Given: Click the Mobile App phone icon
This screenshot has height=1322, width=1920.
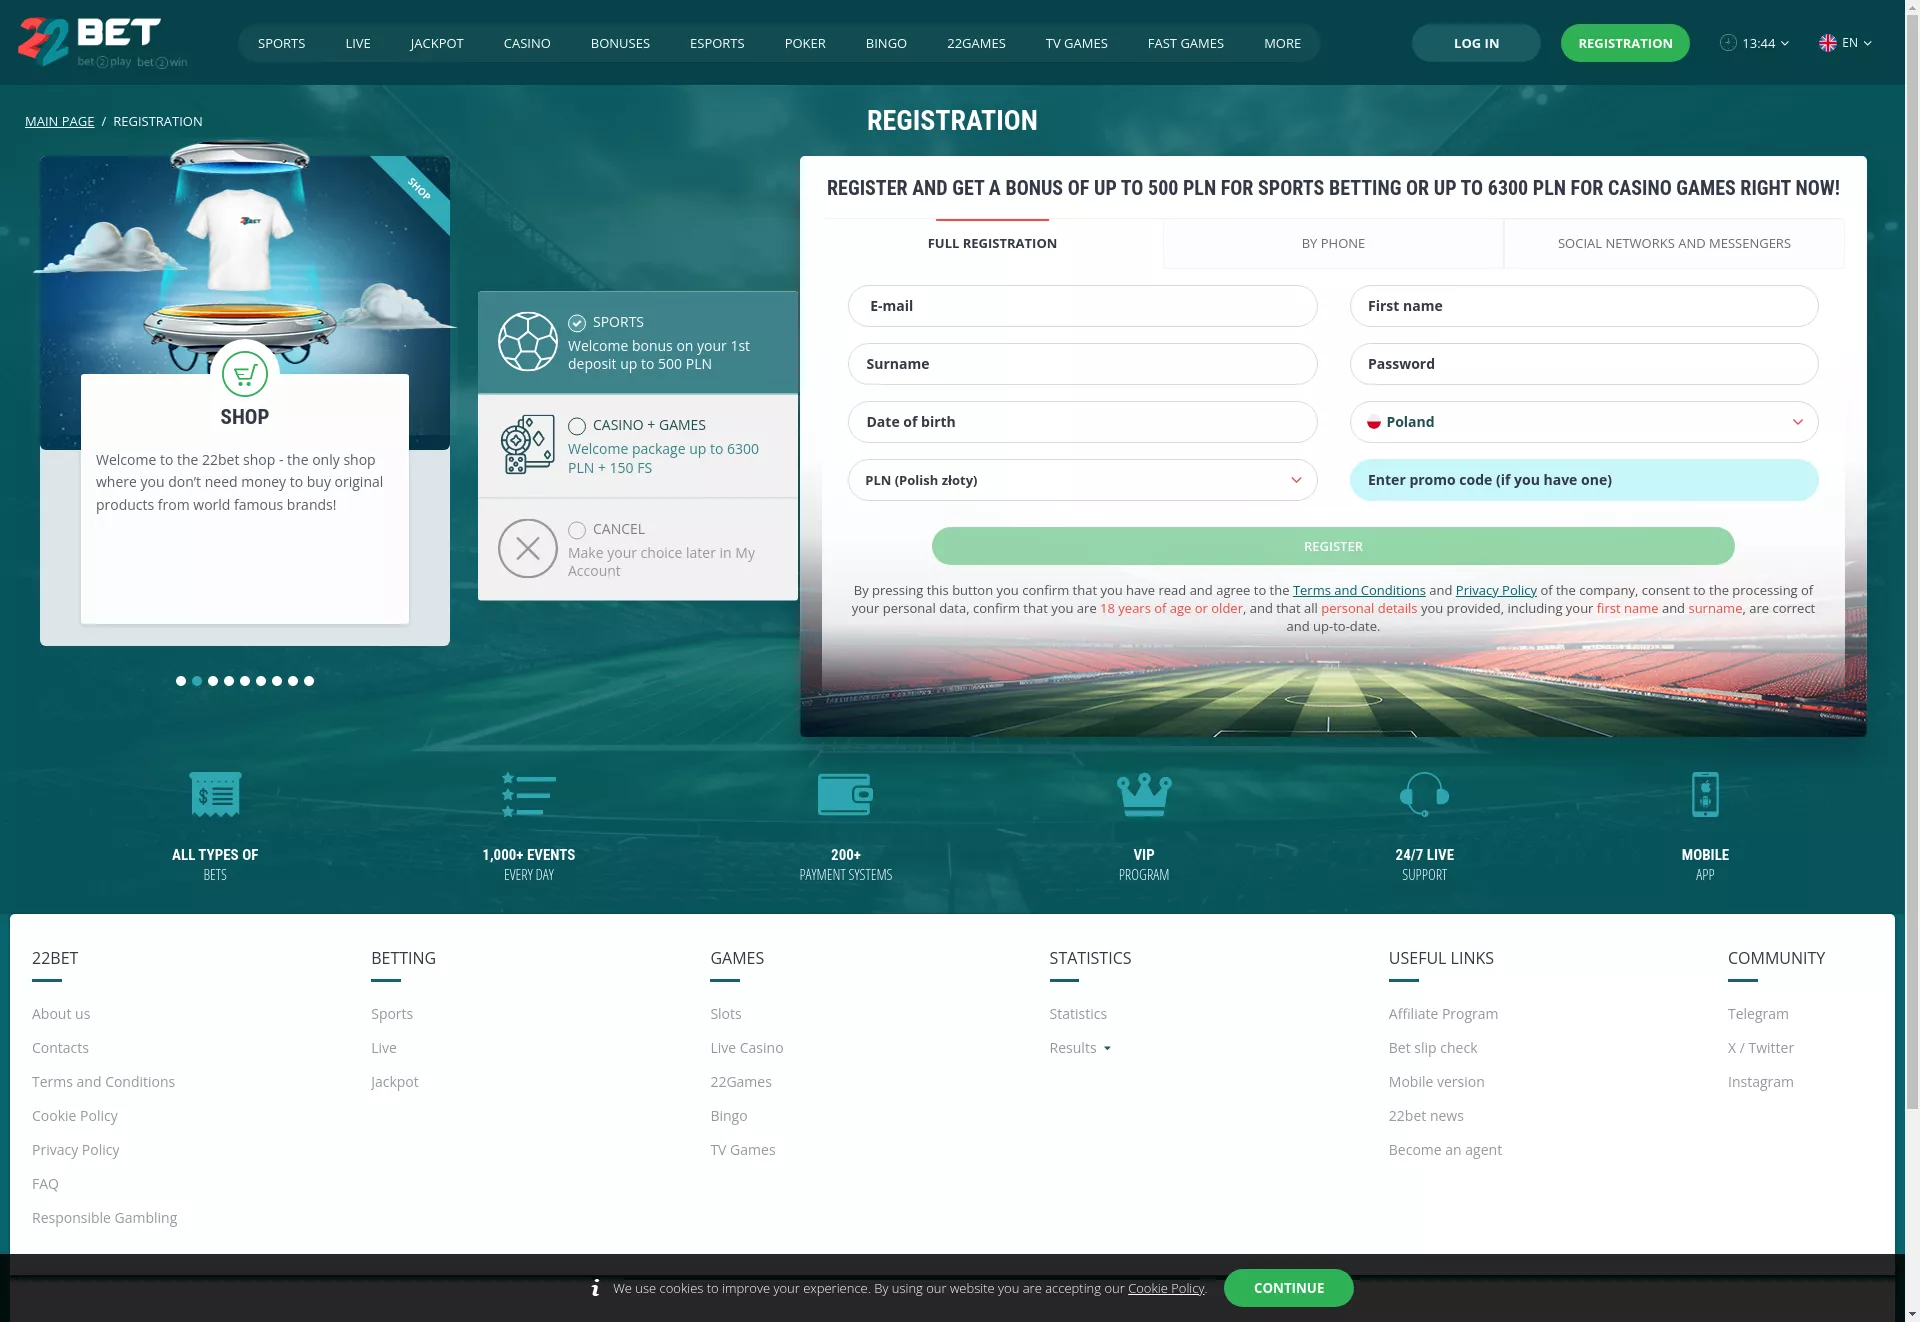Looking at the screenshot, I should pyautogui.click(x=1705, y=795).
